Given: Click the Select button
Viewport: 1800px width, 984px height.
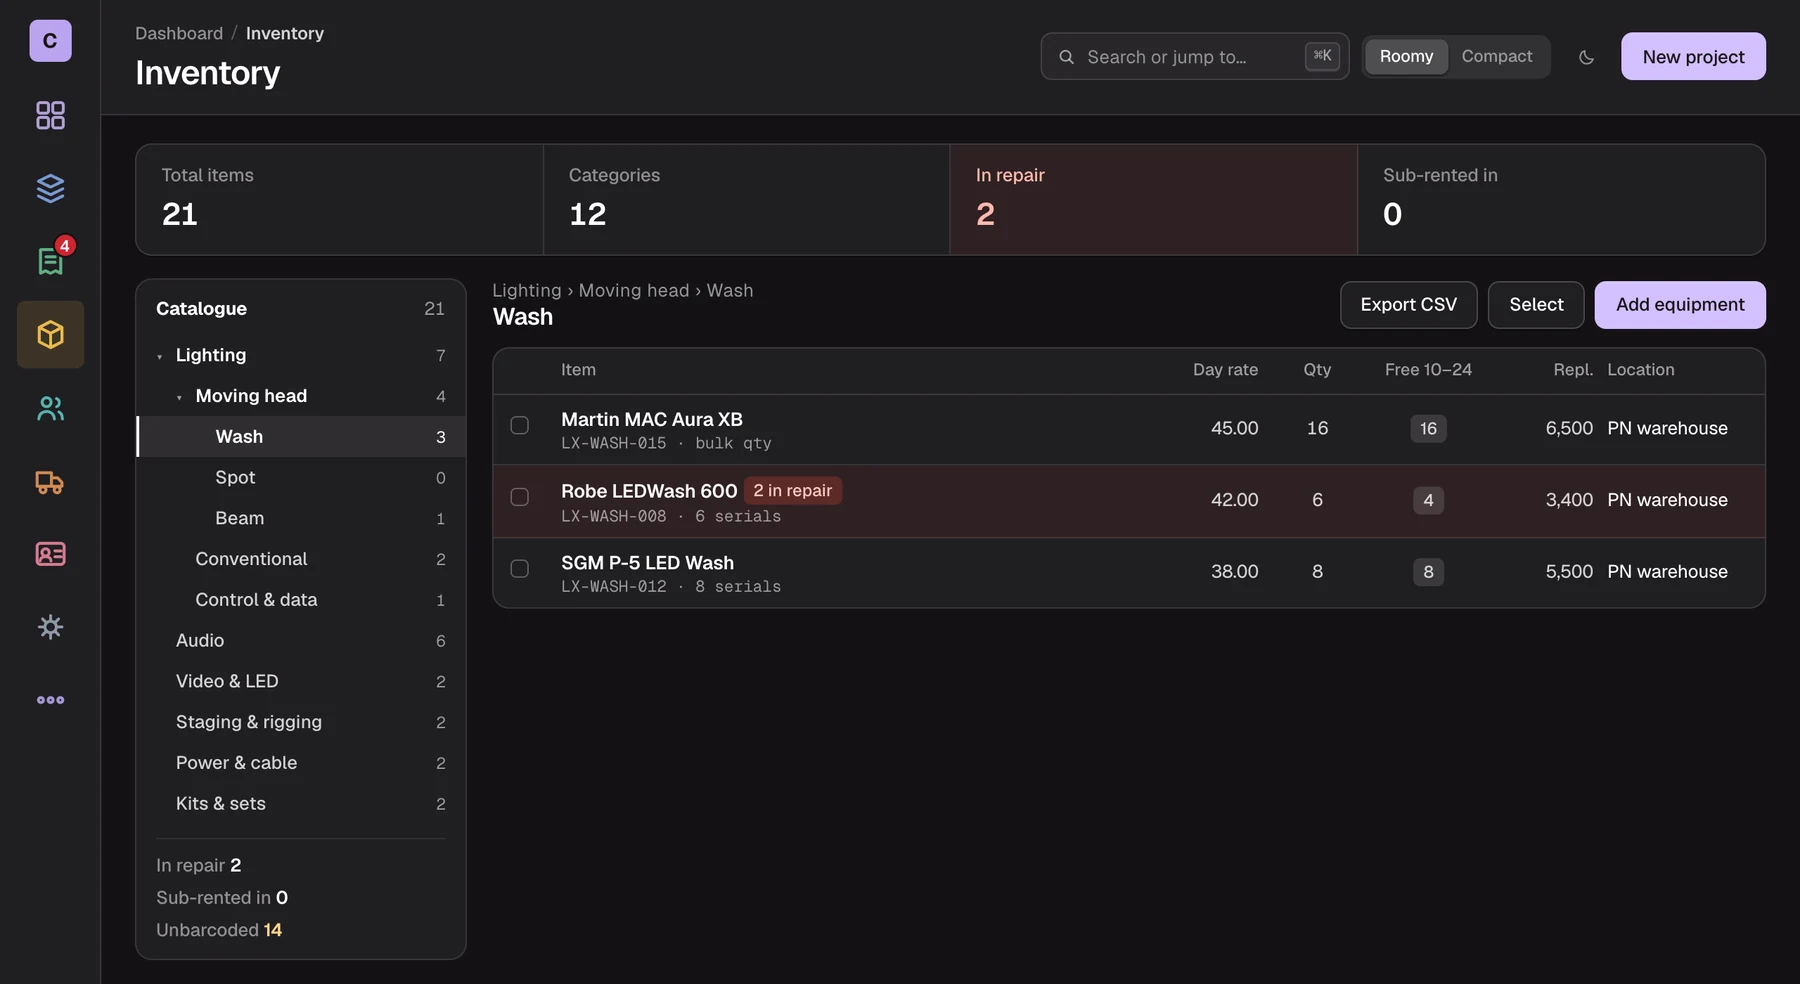Looking at the screenshot, I should 1536,305.
